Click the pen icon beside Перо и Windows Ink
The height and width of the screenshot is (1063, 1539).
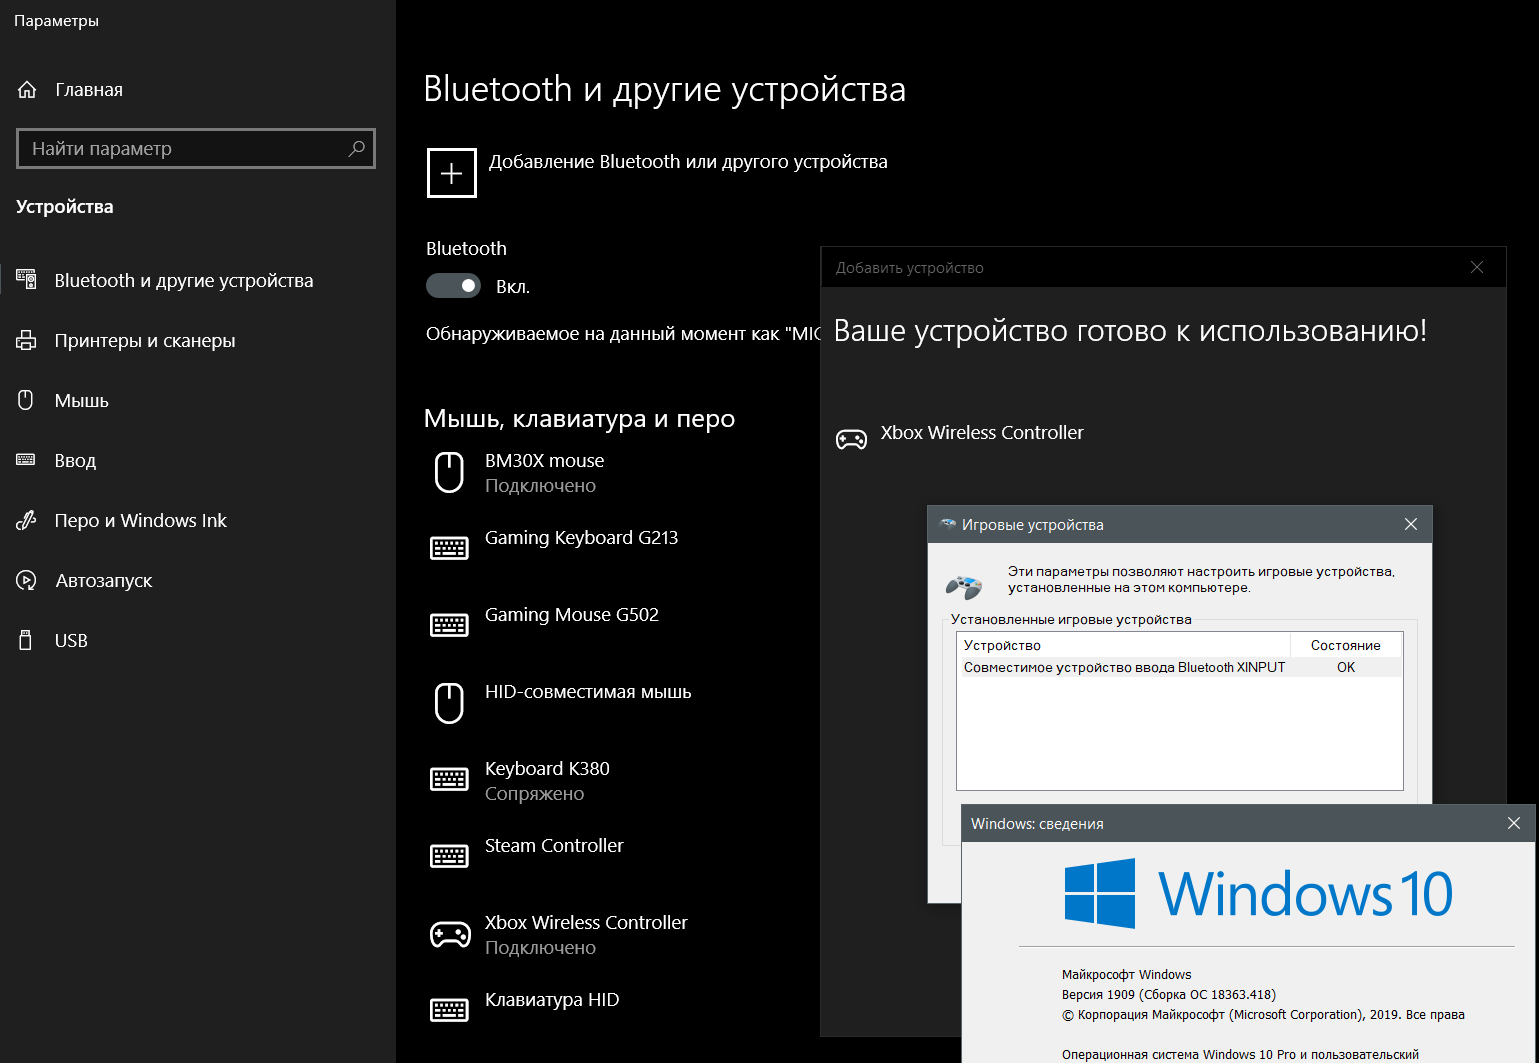pyautogui.click(x=27, y=520)
